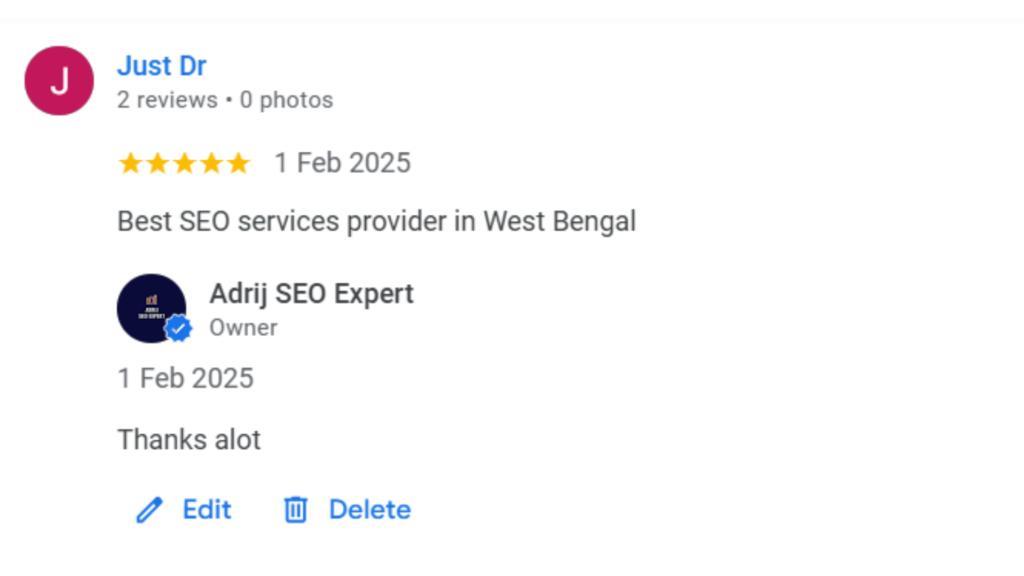Image resolution: width=1024 pixels, height=576 pixels.
Task: Click the 'Thanks alot' reply text
Action: tap(189, 439)
